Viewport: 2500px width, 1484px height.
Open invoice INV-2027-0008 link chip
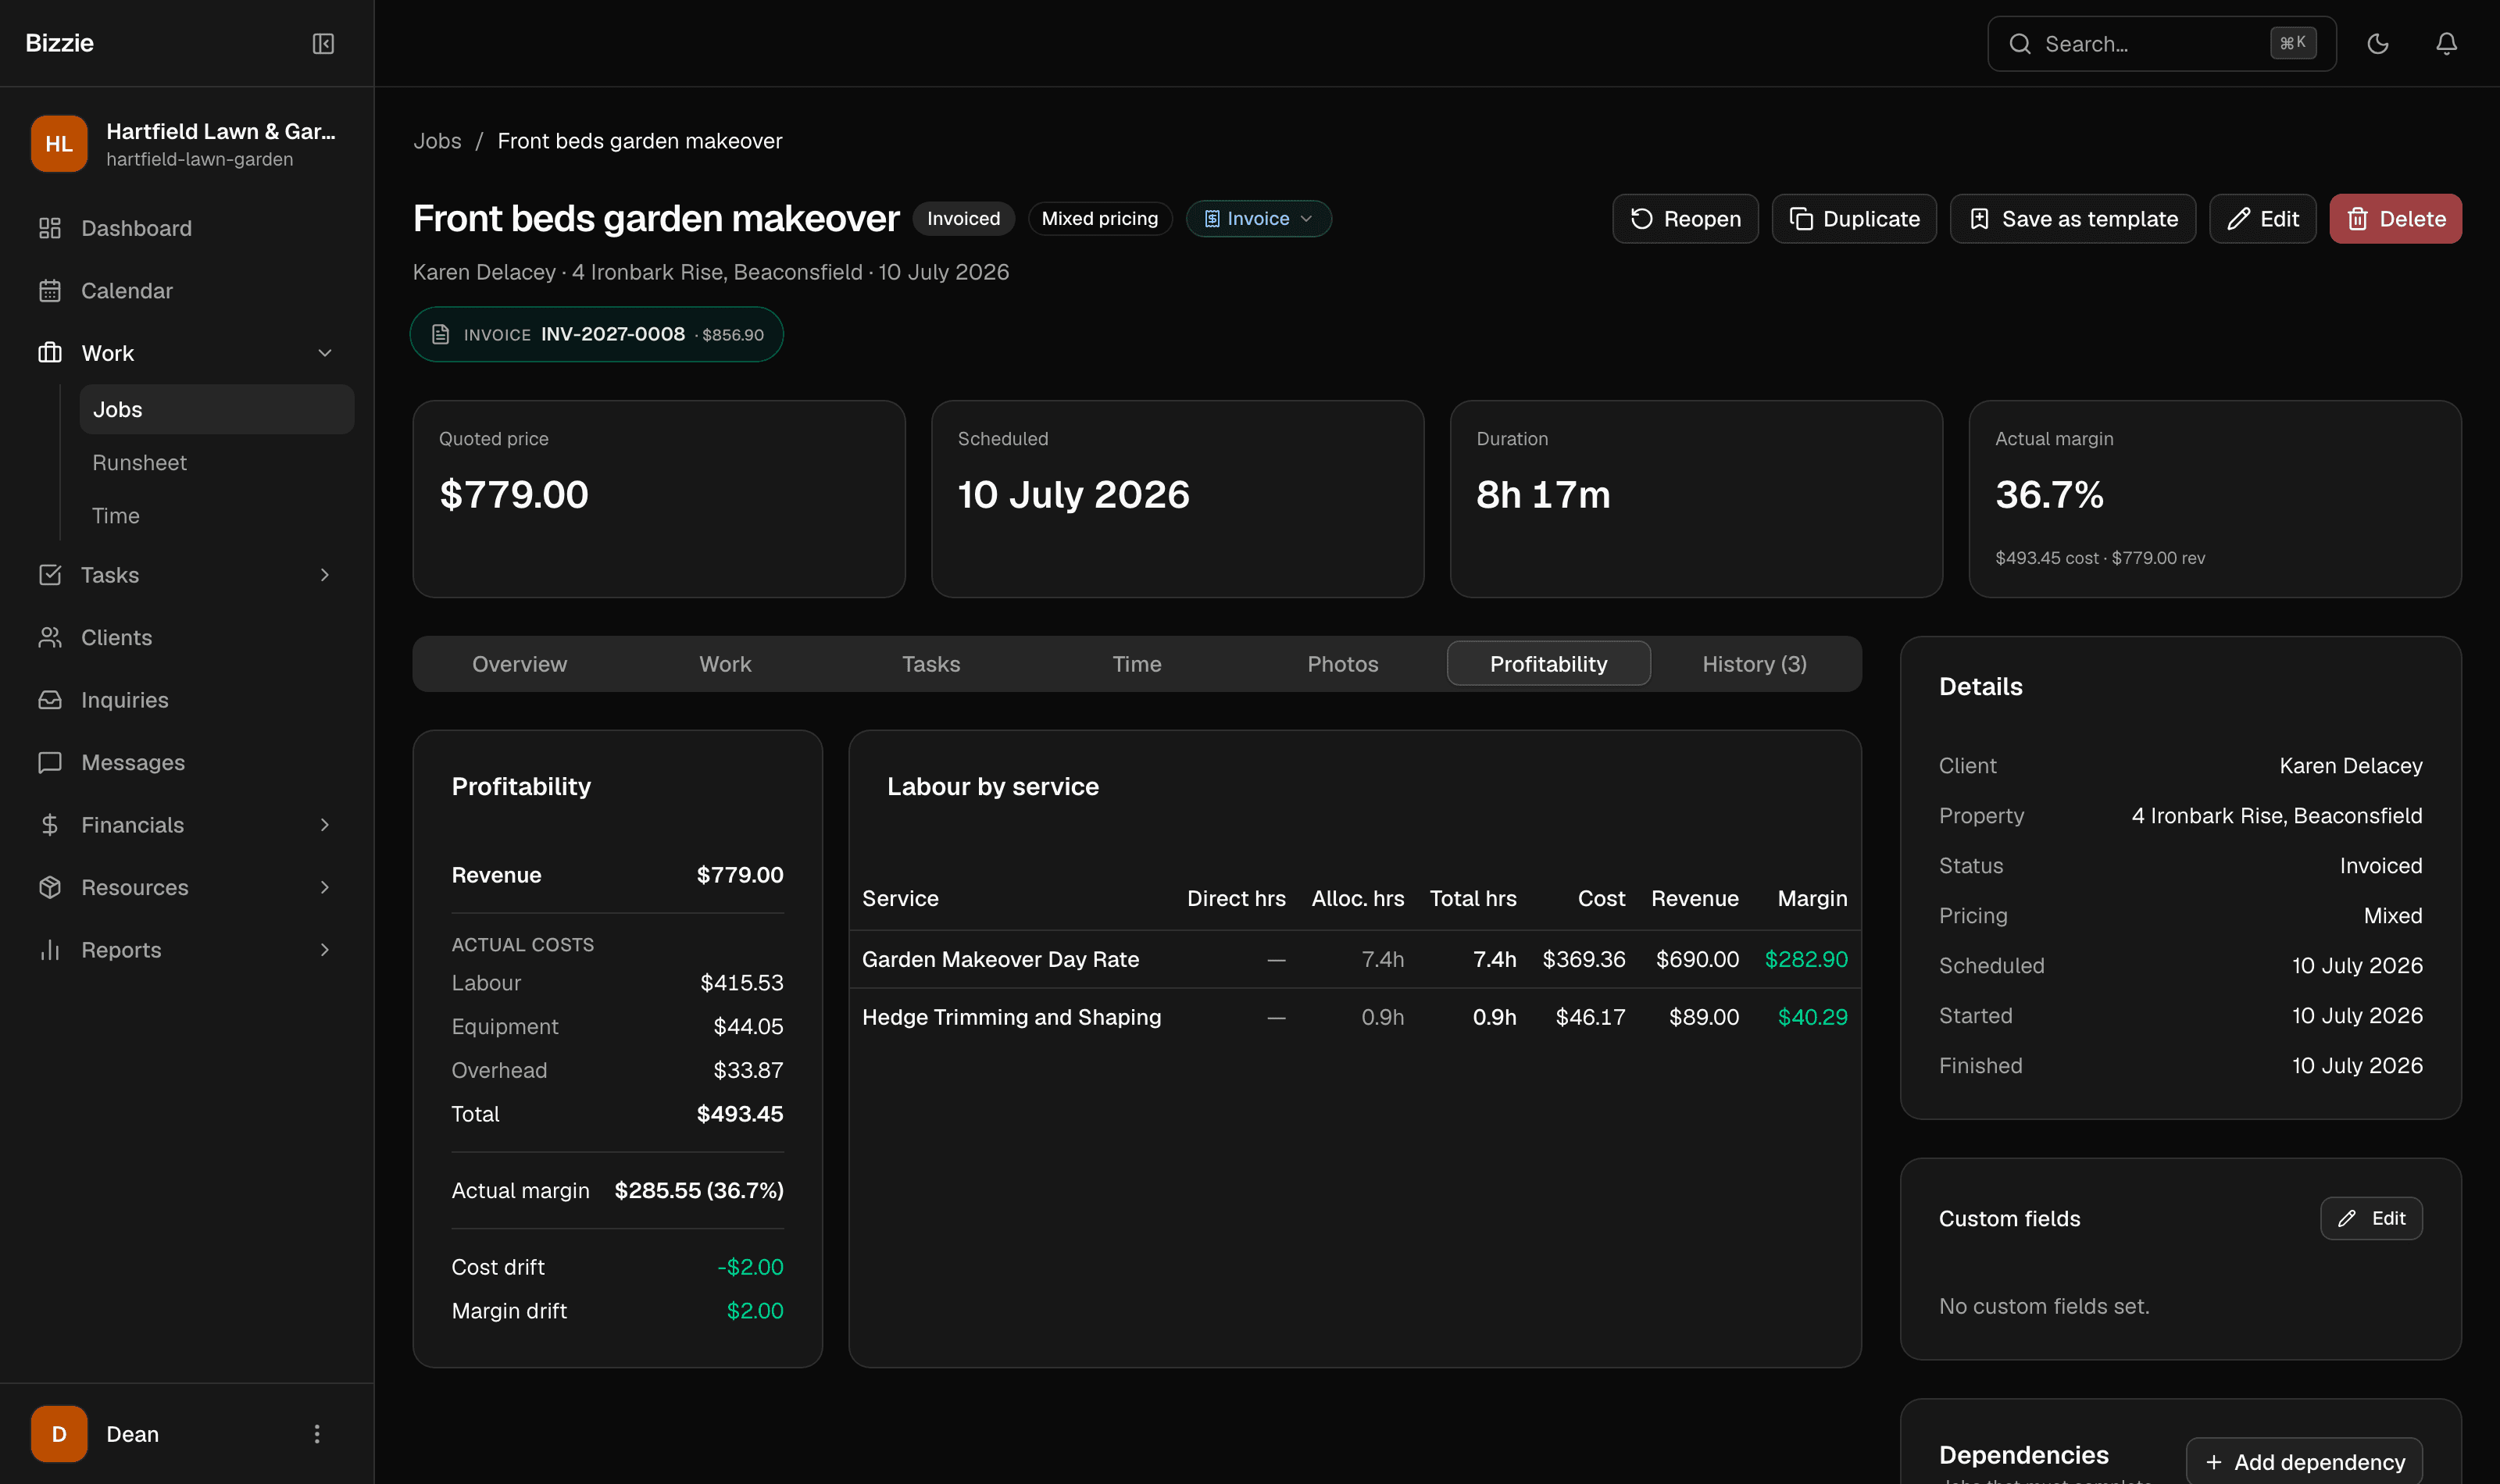(x=597, y=334)
